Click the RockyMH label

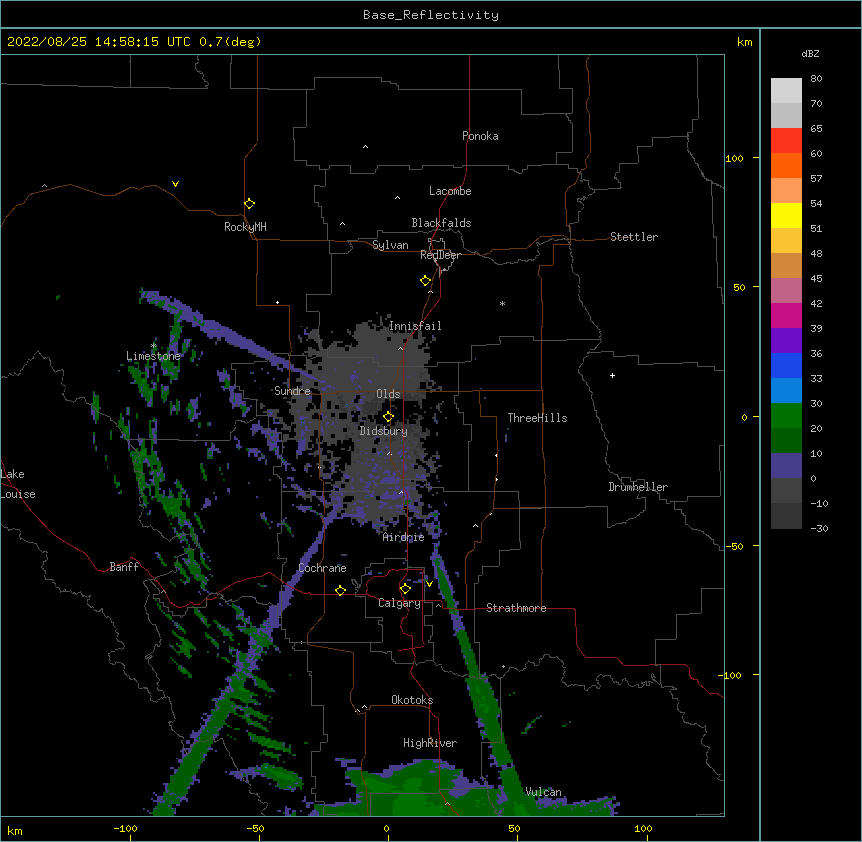(245, 227)
